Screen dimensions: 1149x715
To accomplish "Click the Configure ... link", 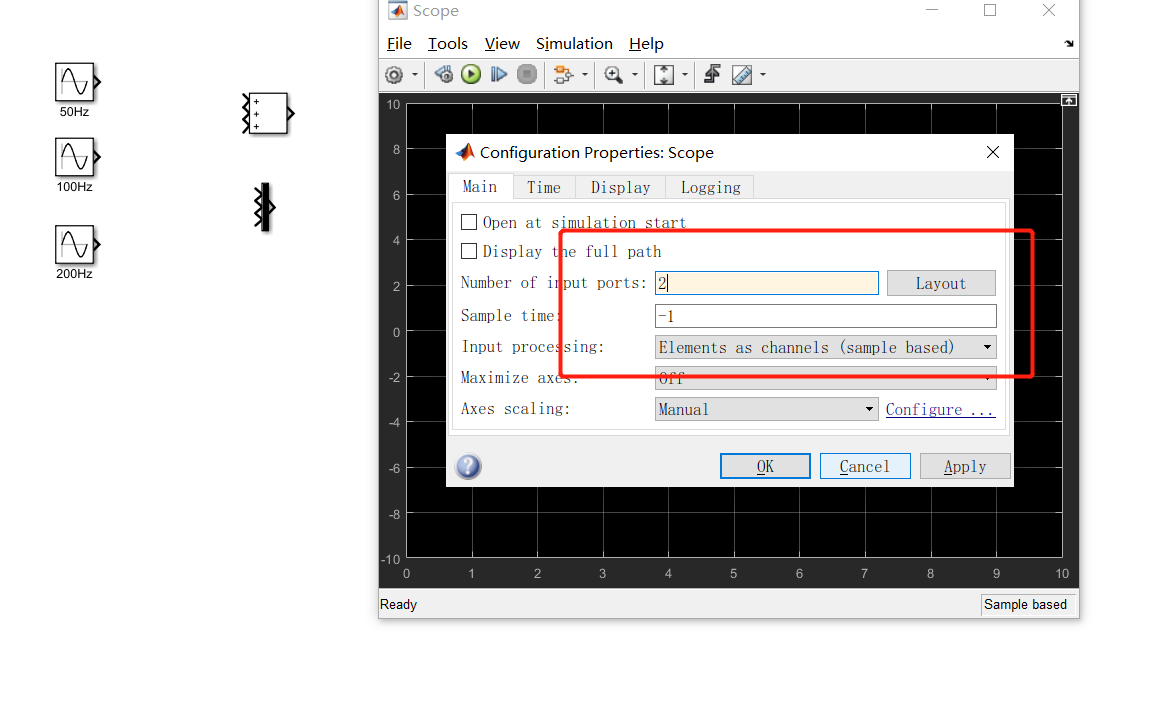I will [940, 410].
